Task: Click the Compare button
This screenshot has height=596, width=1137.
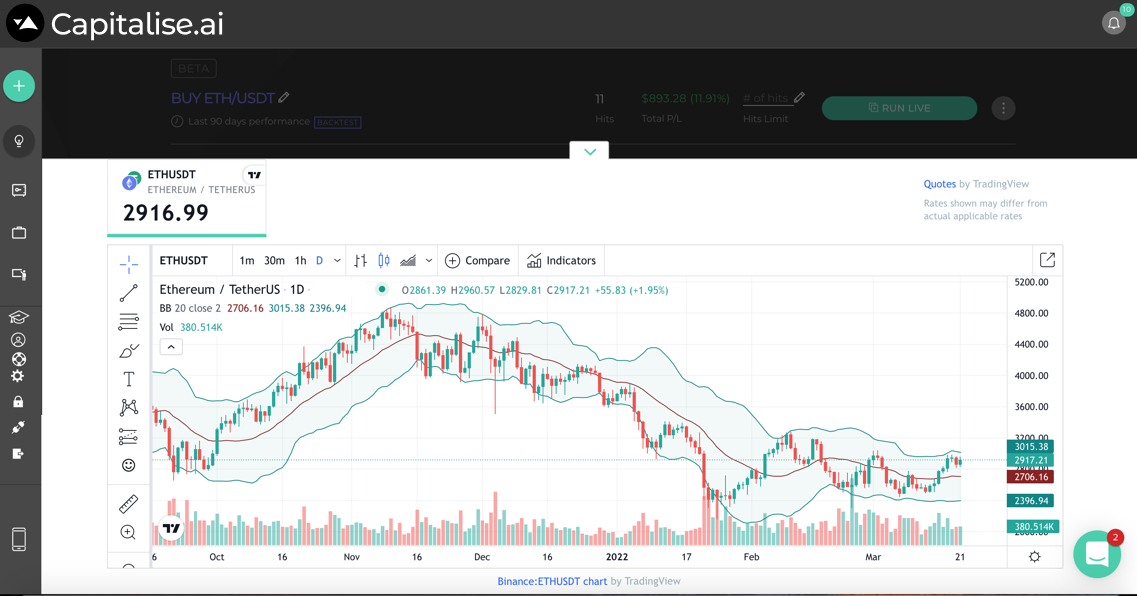Action: (477, 261)
